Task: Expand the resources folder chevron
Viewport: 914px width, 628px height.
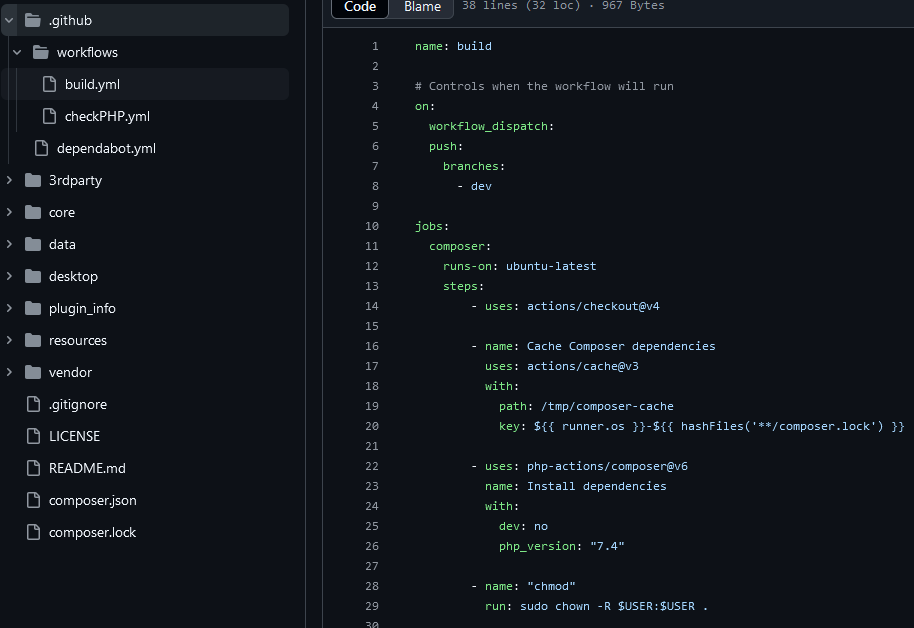Action: (9, 340)
